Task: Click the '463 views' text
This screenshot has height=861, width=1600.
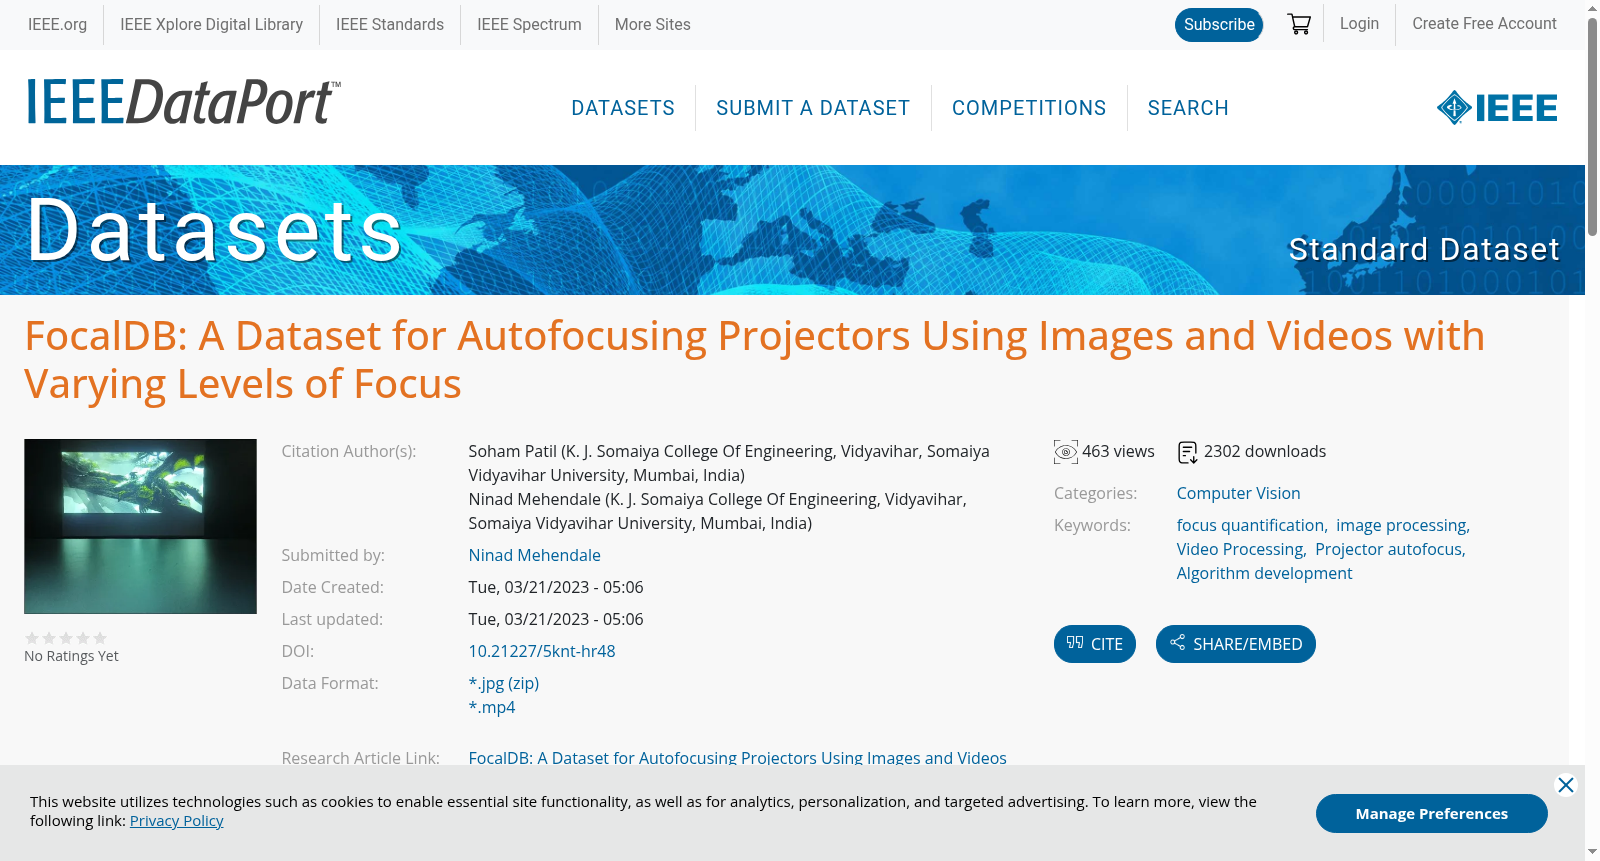Action: click(x=1118, y=451)
